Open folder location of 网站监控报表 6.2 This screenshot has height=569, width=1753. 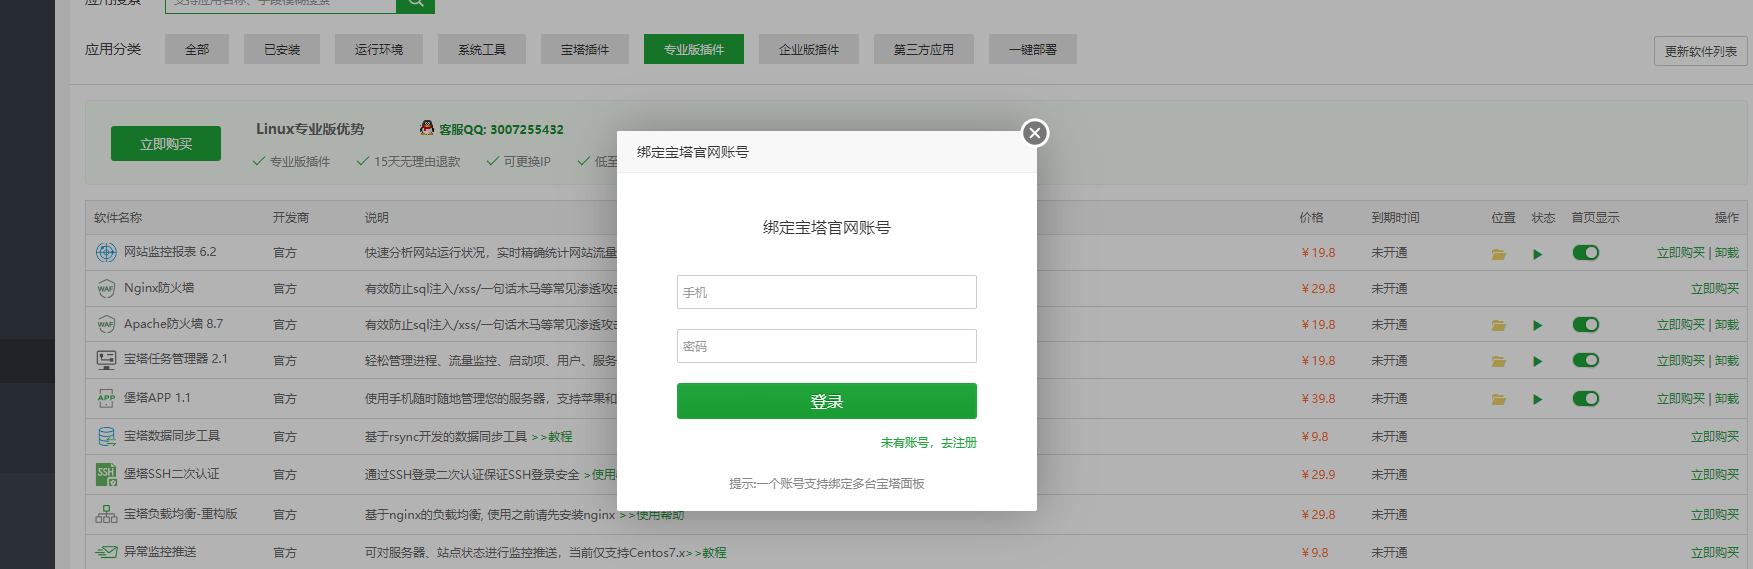1498,254
